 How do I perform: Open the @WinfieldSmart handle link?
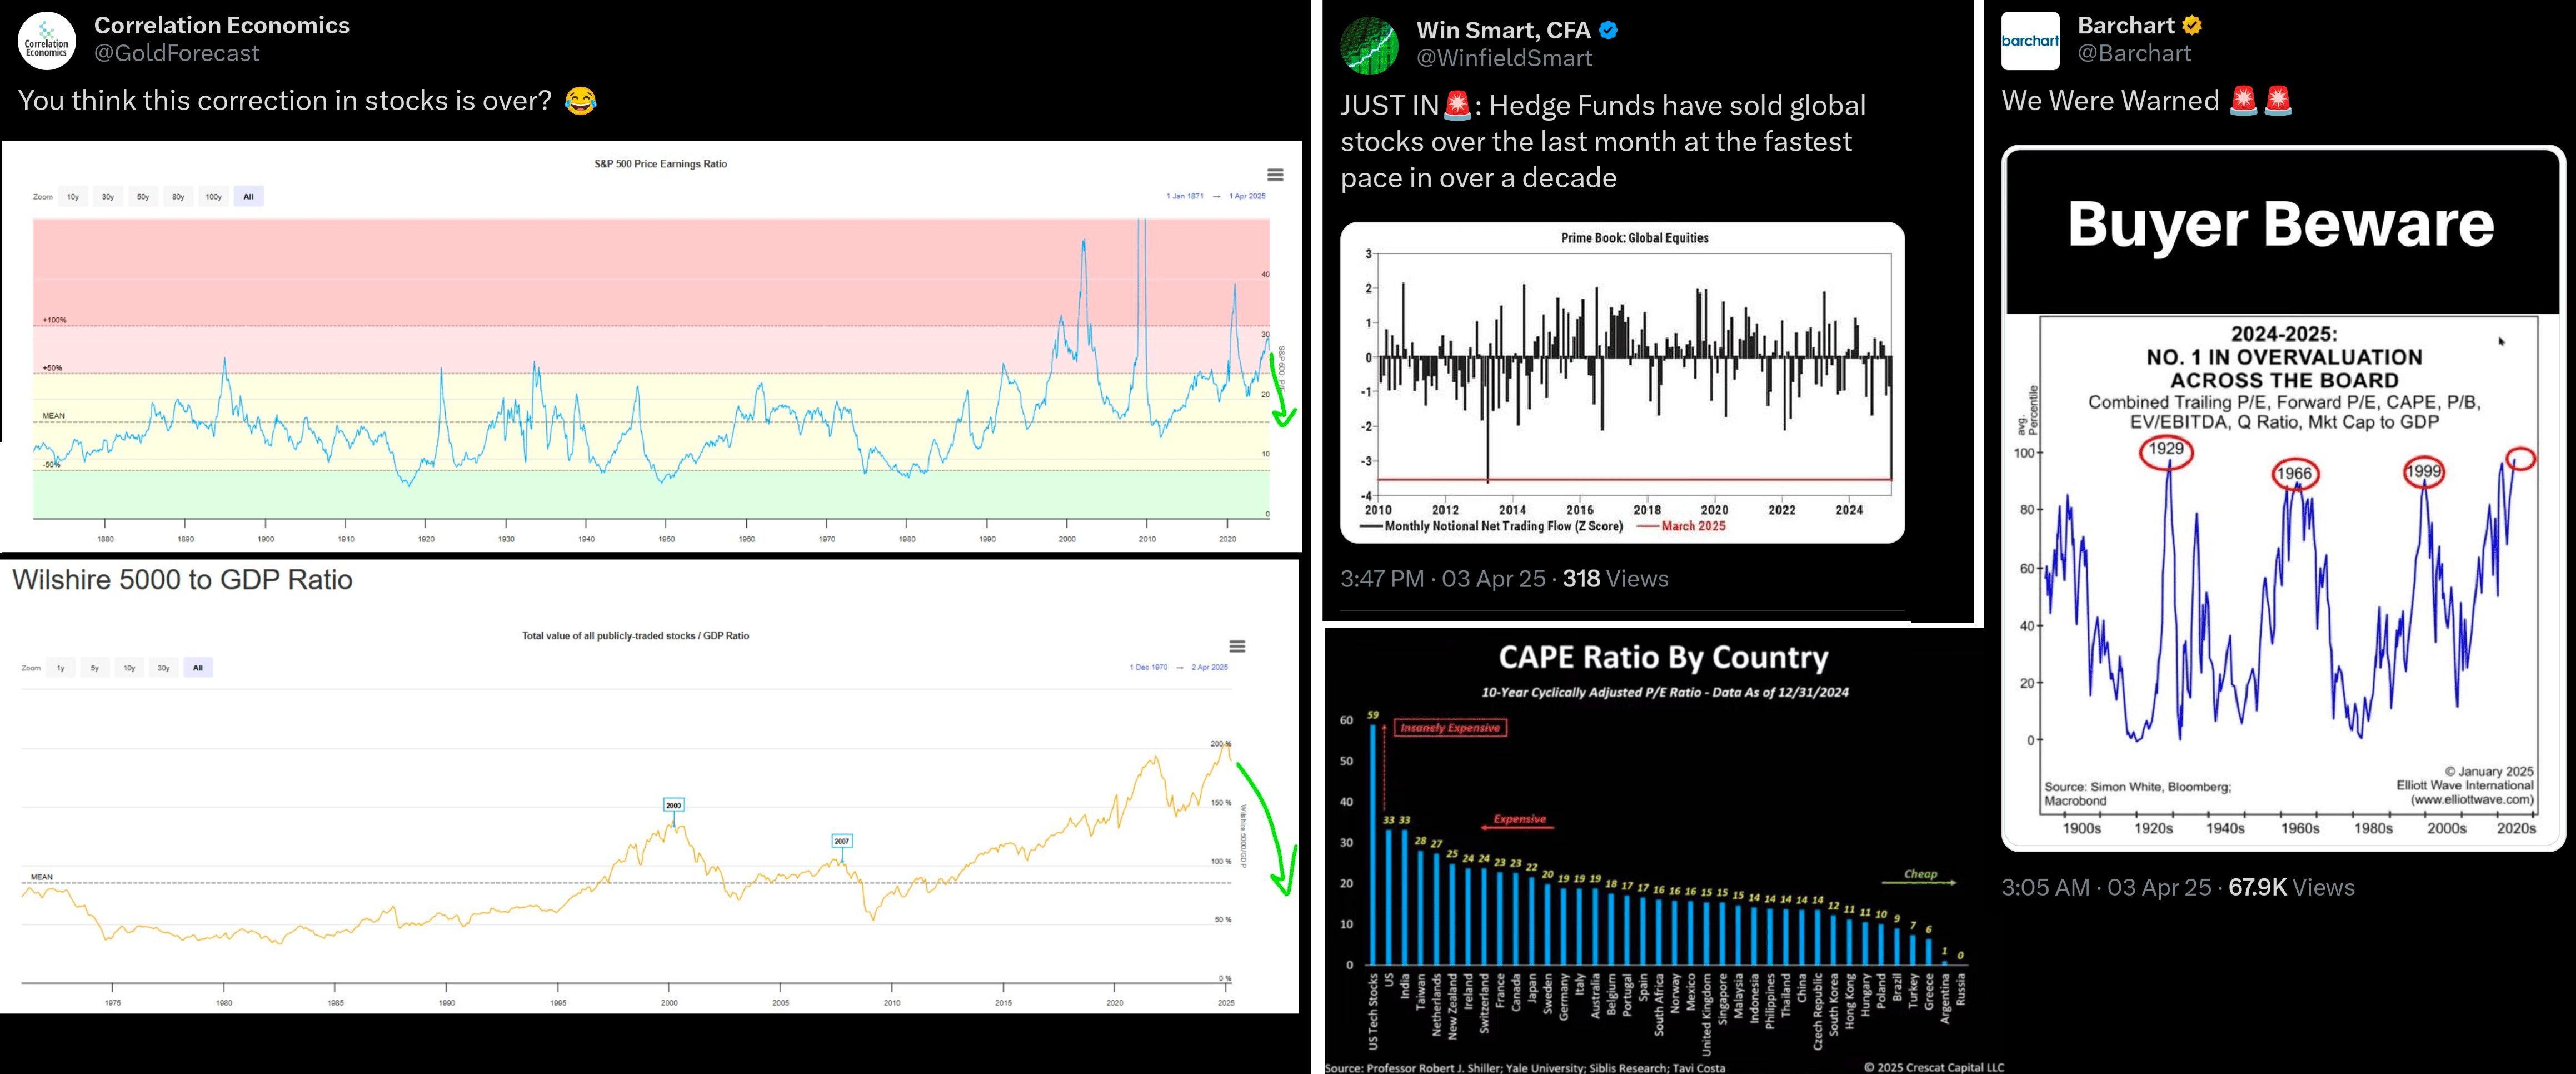(x=1504, y=59)
